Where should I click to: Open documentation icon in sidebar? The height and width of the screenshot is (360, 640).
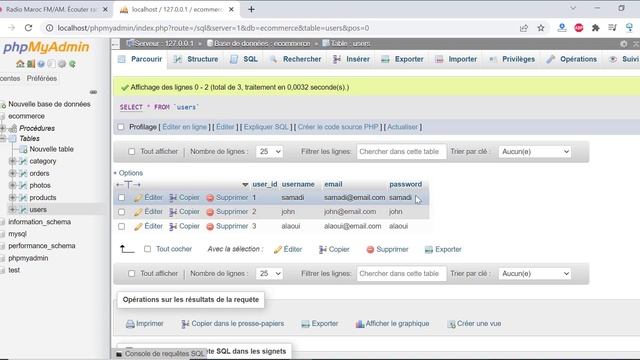(x=41, y=64)
